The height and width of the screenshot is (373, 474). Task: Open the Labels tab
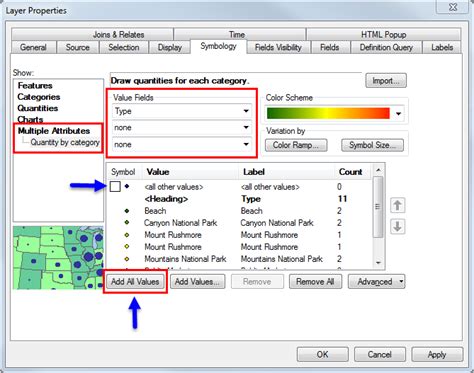tap(442, 47)
